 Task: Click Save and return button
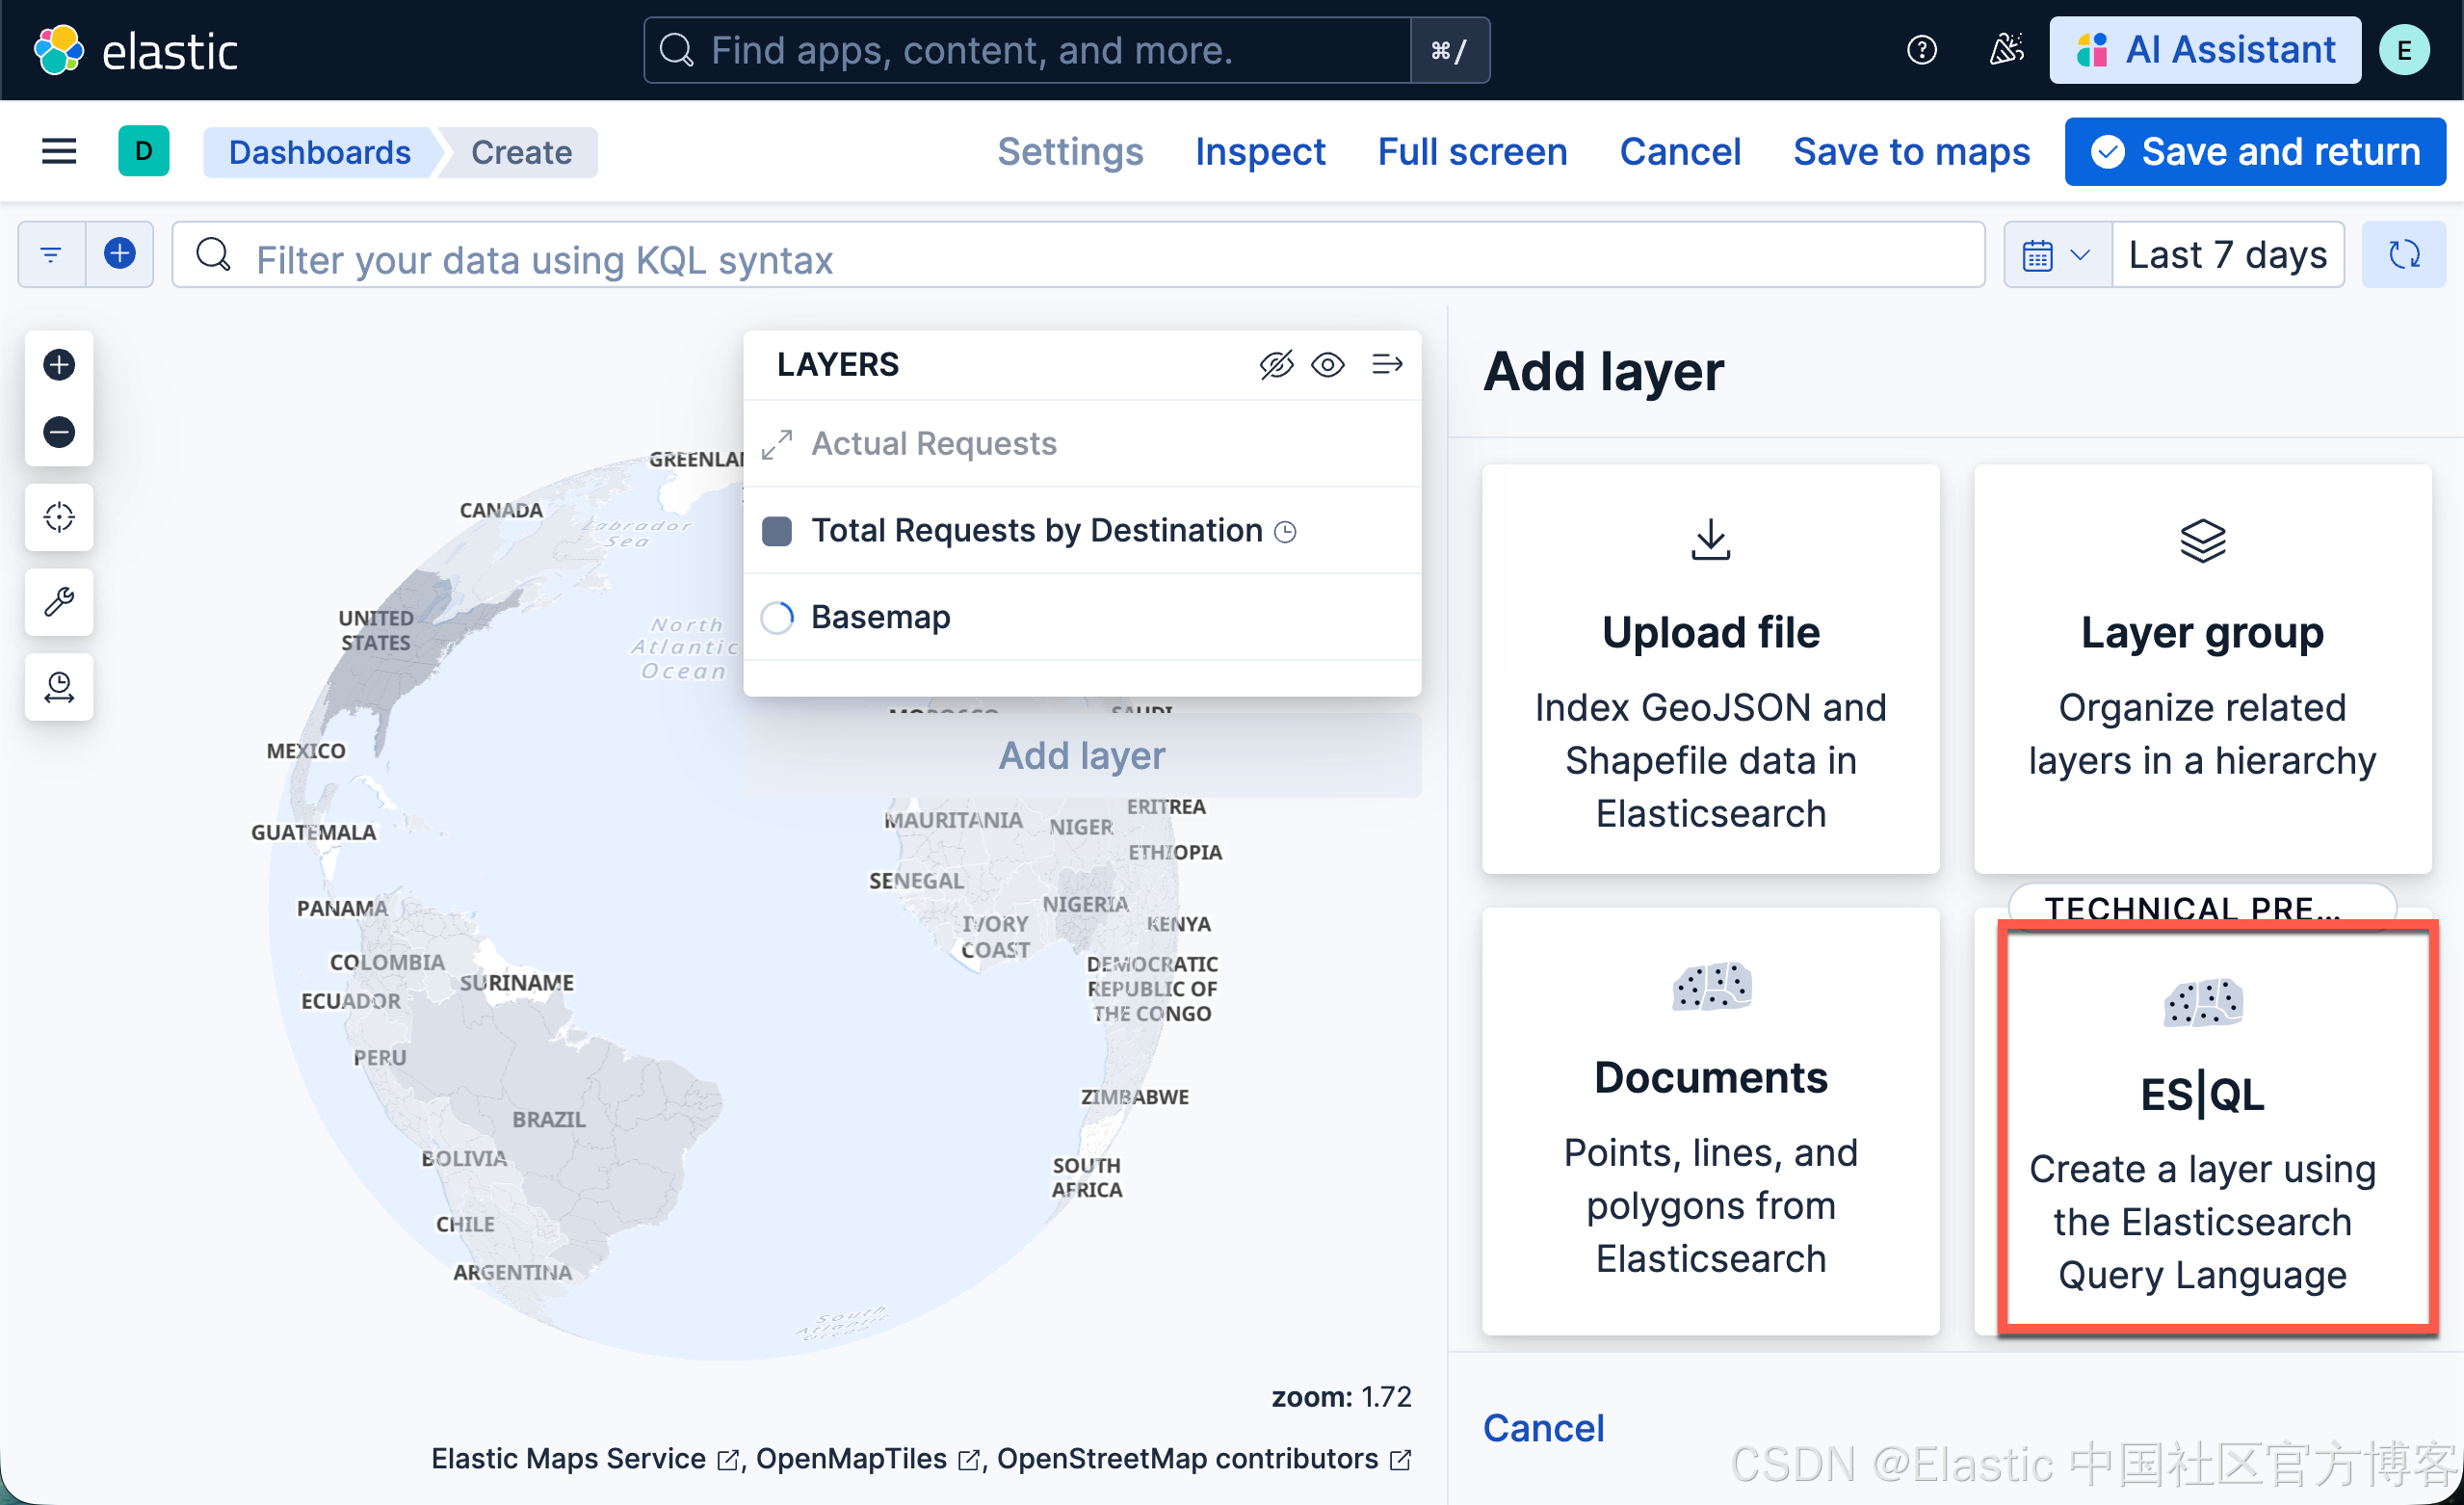2255,152
